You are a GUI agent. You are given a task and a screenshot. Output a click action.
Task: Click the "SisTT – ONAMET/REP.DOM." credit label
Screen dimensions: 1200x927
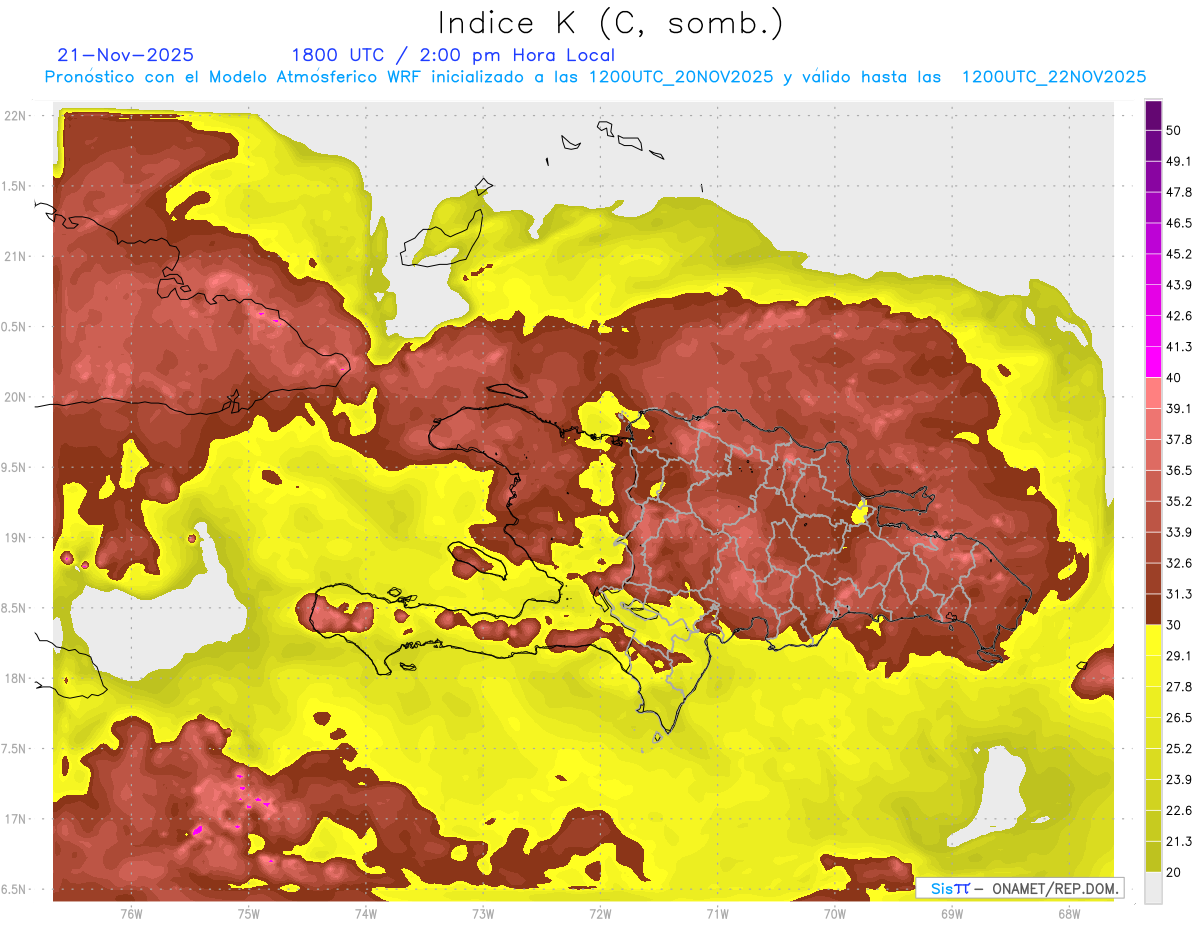(x=1020, y=888)
